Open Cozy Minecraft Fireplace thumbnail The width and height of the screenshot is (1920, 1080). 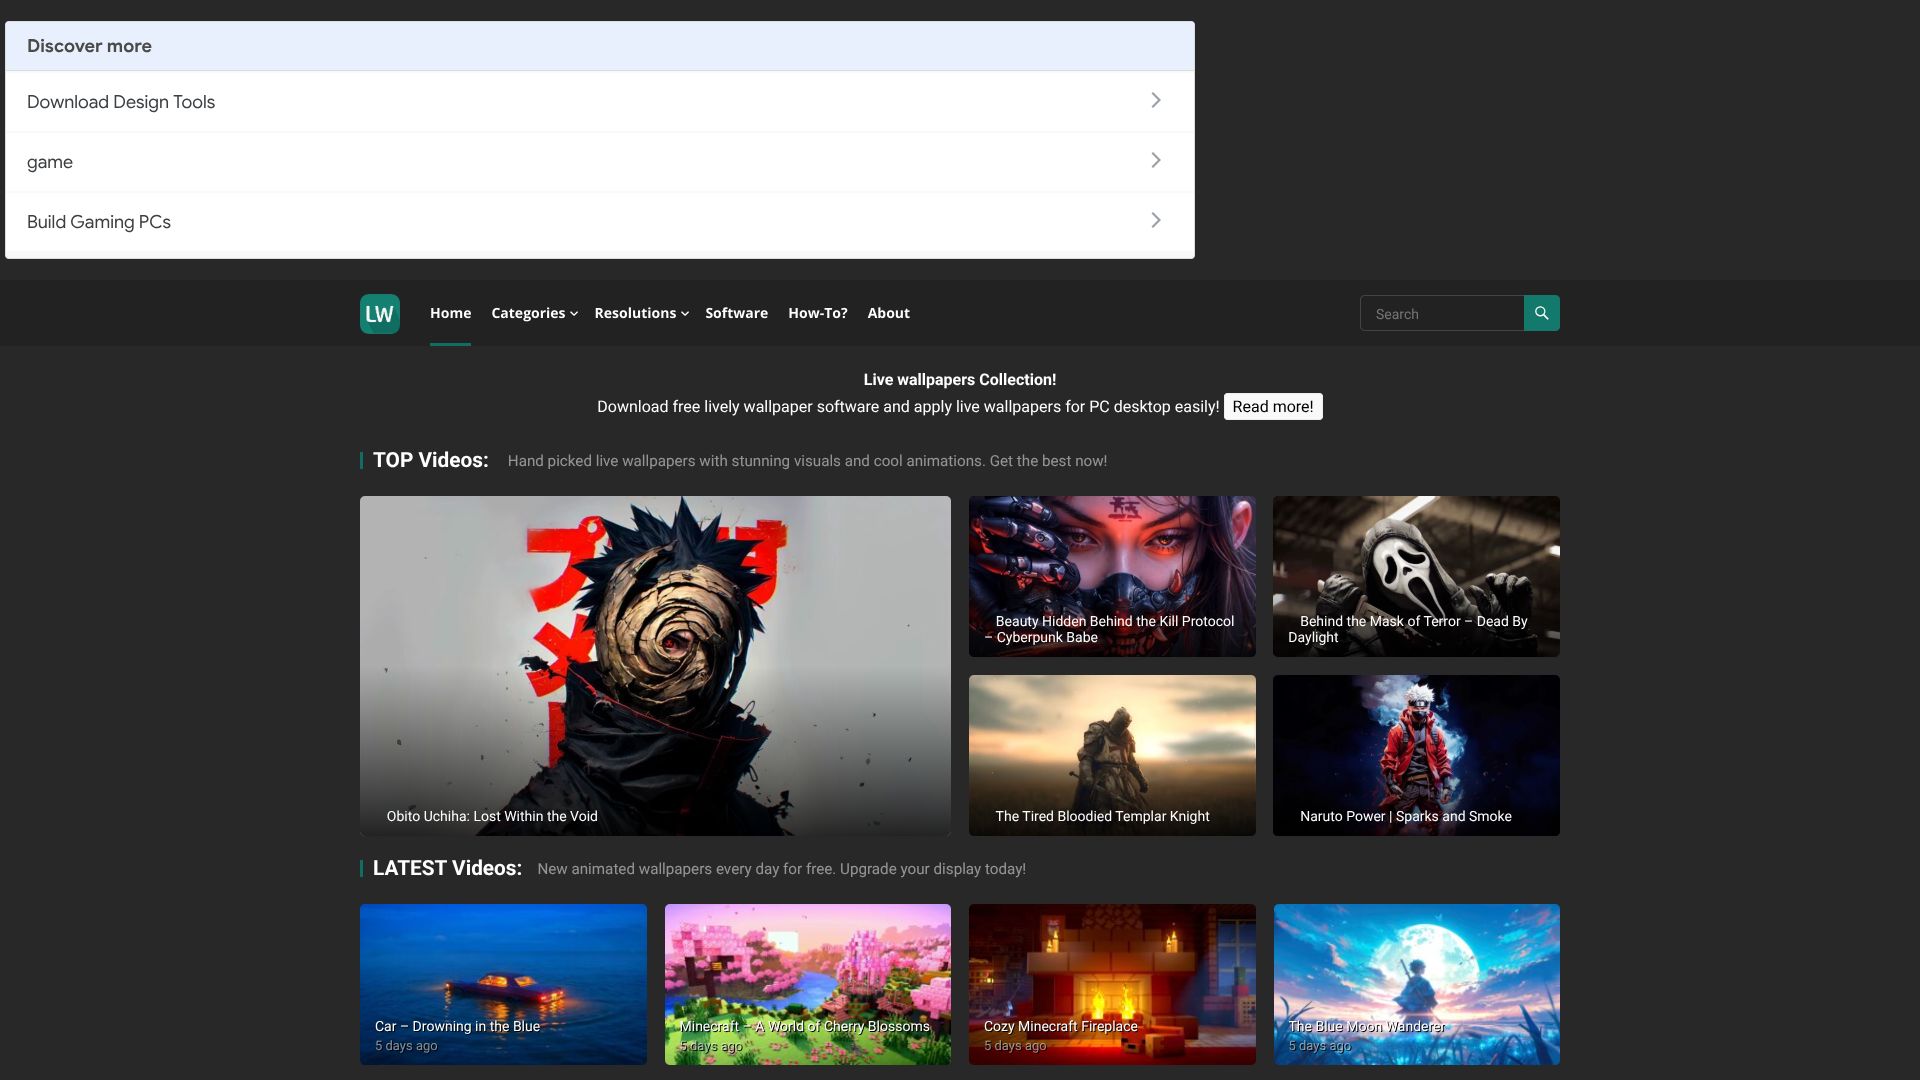1112,984
